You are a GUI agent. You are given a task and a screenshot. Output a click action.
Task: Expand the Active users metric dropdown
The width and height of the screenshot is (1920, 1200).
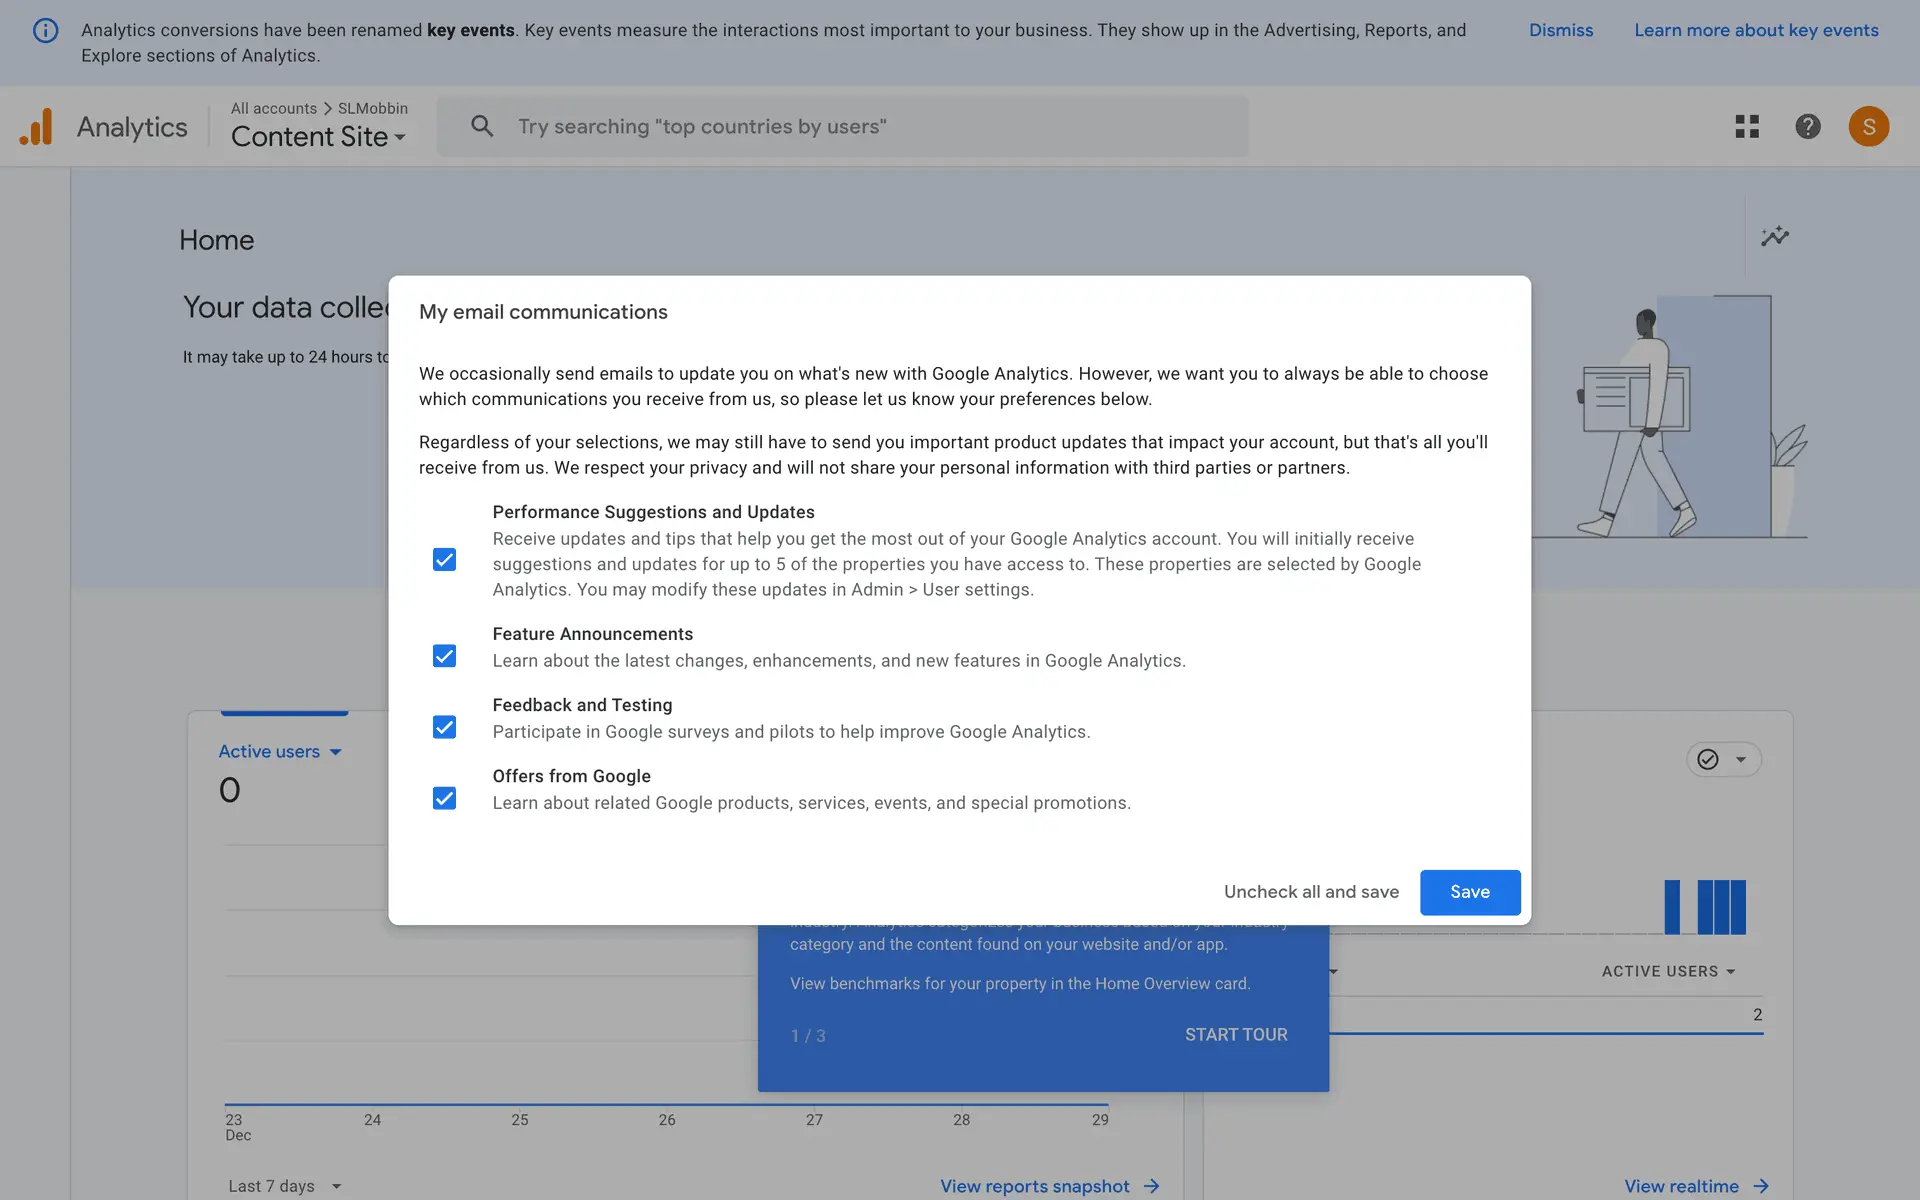click(280, 751)
